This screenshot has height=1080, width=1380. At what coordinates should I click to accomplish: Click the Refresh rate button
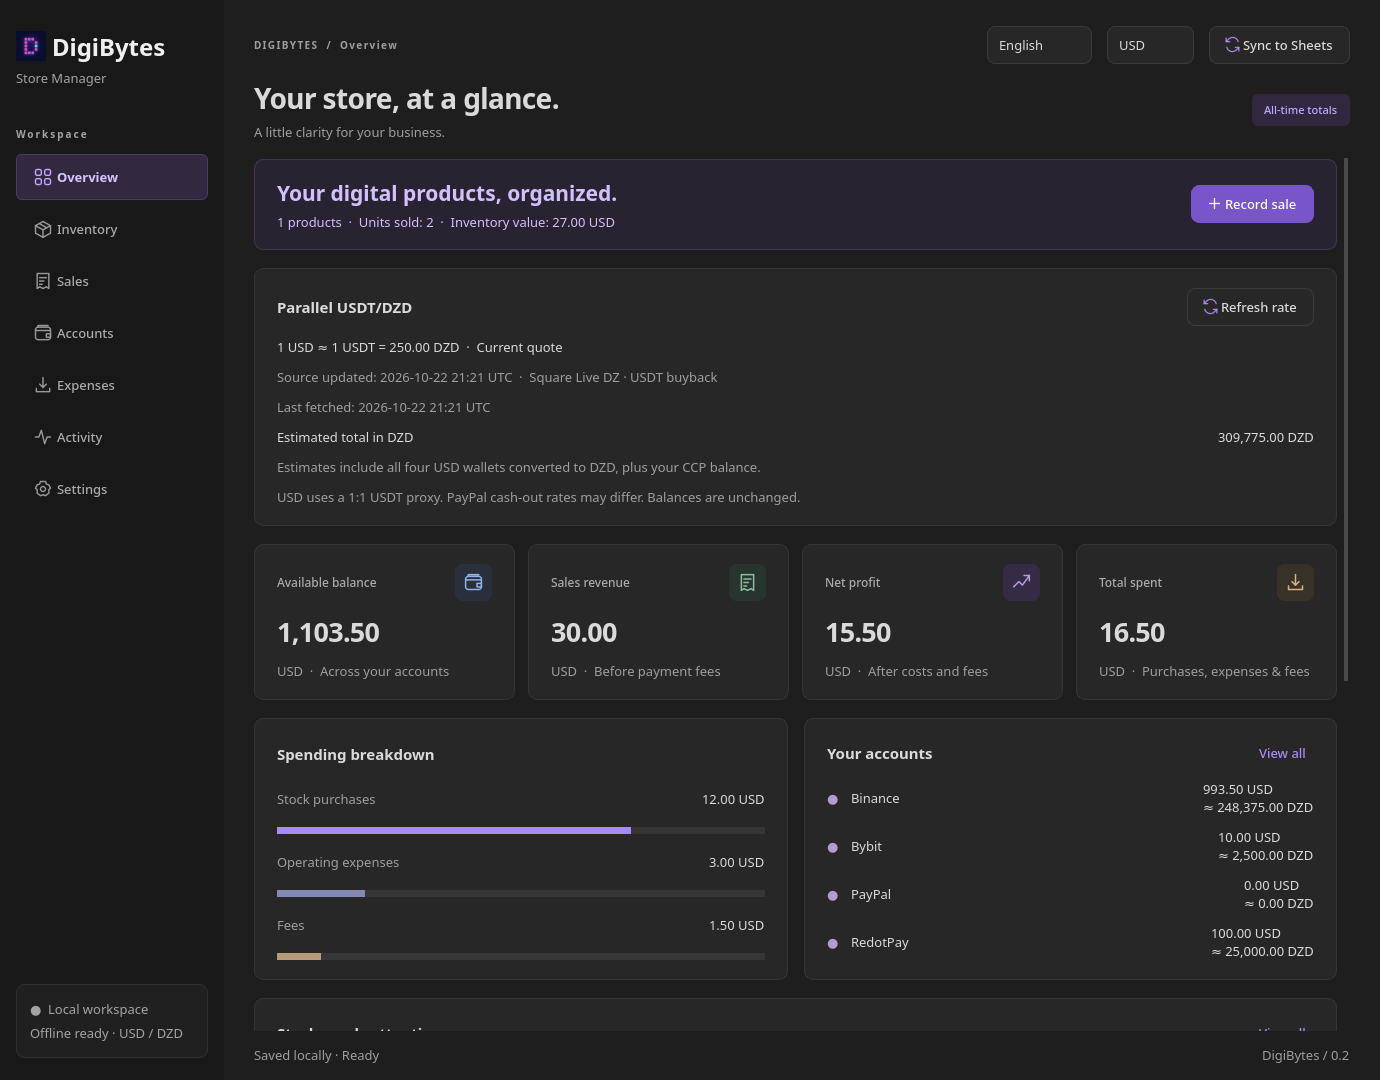click(1250, 307)
